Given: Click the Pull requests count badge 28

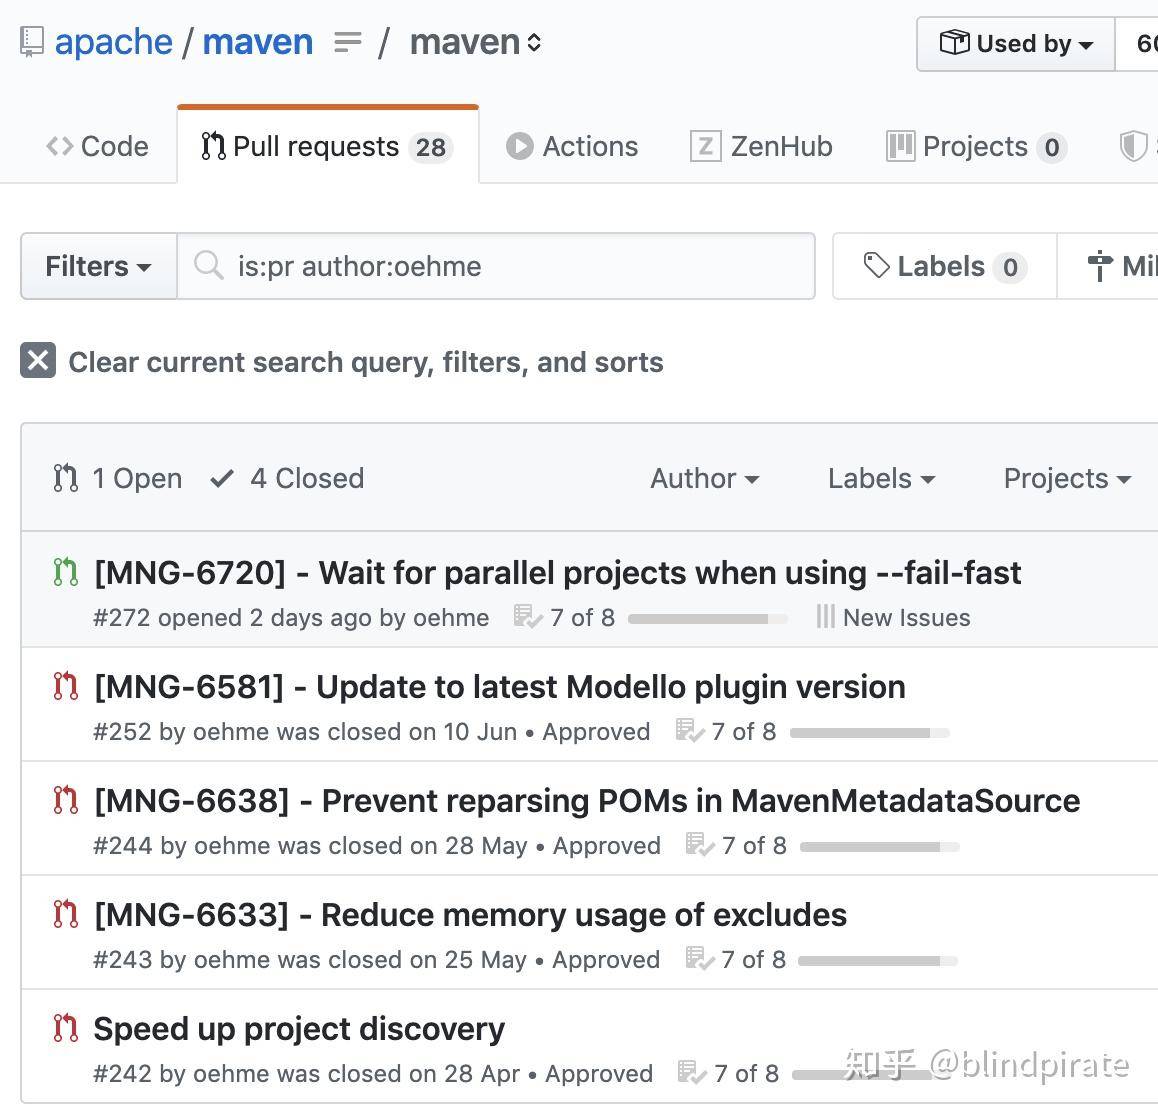Looking at the screenshot, I should (x=431, y=147).
